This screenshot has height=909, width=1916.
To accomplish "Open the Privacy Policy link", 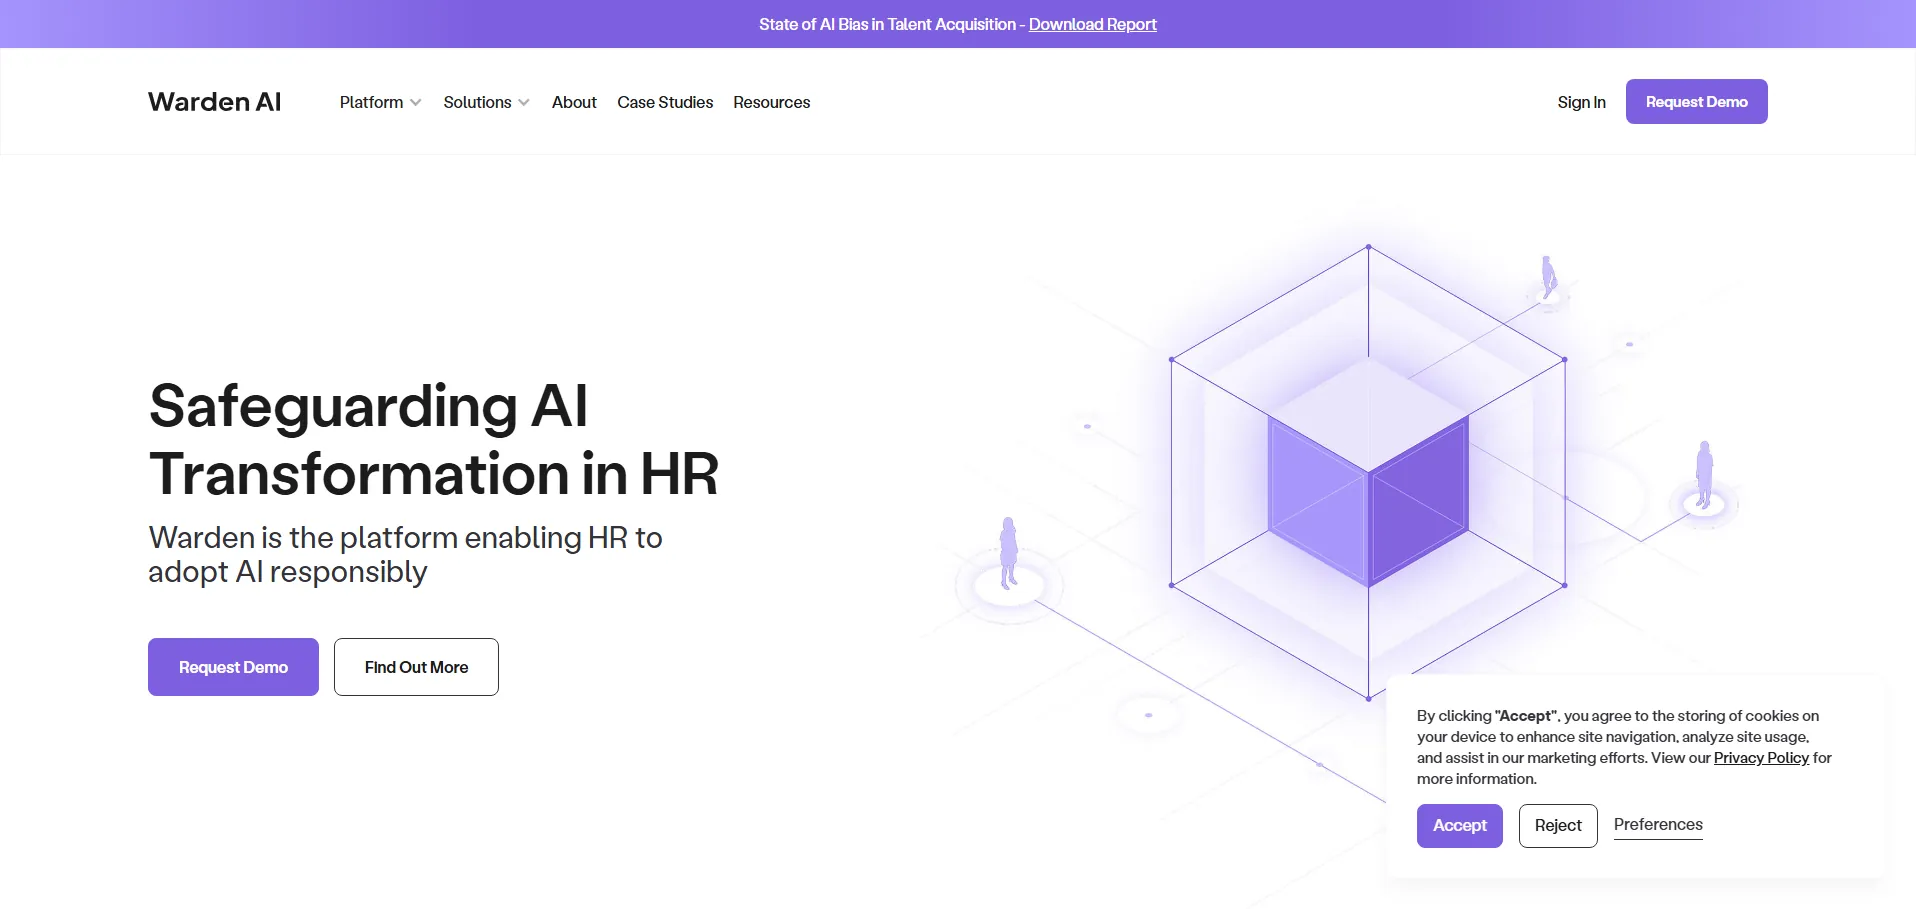I will click(1761, 758).
